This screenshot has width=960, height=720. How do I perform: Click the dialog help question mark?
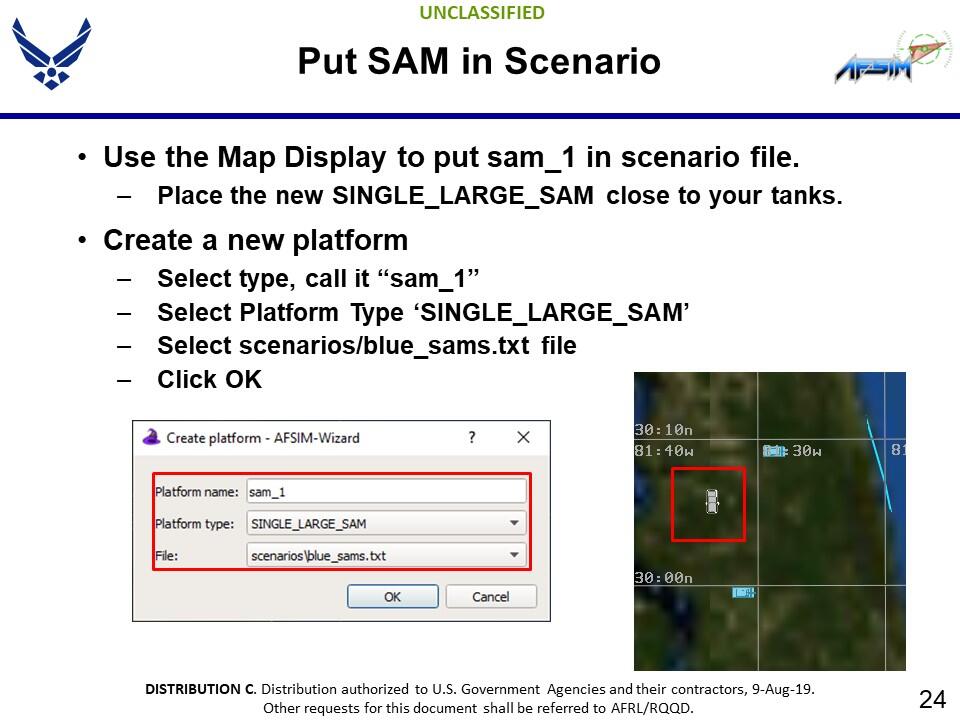point(471,437)
